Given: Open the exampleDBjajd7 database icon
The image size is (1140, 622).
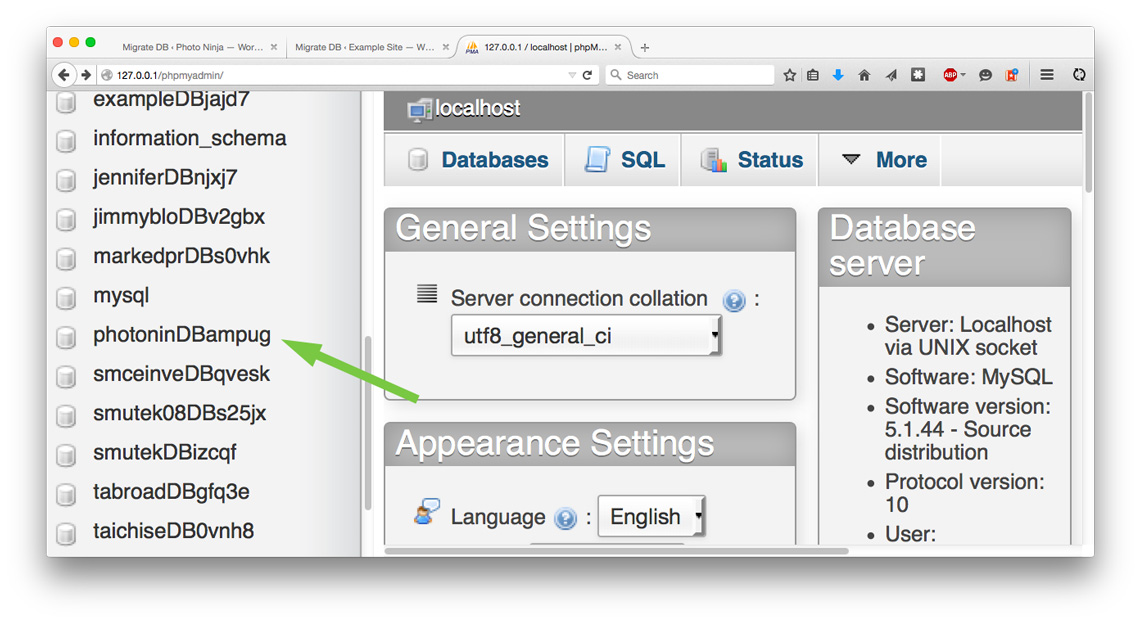Looking at the screenshot, I should [66, 102].
